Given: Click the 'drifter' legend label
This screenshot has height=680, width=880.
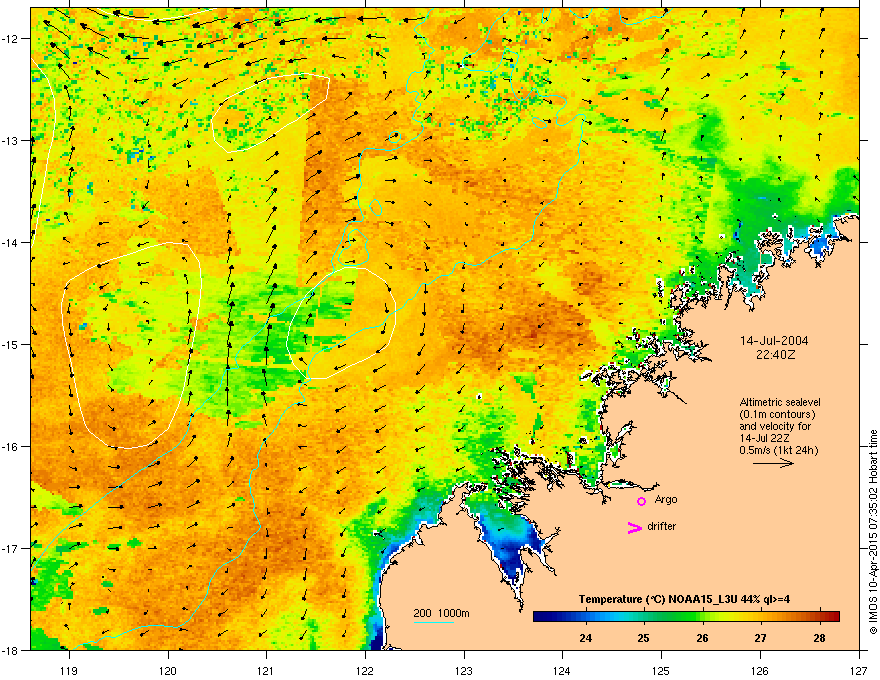Looking at the screenshot, I should point(662,526).
